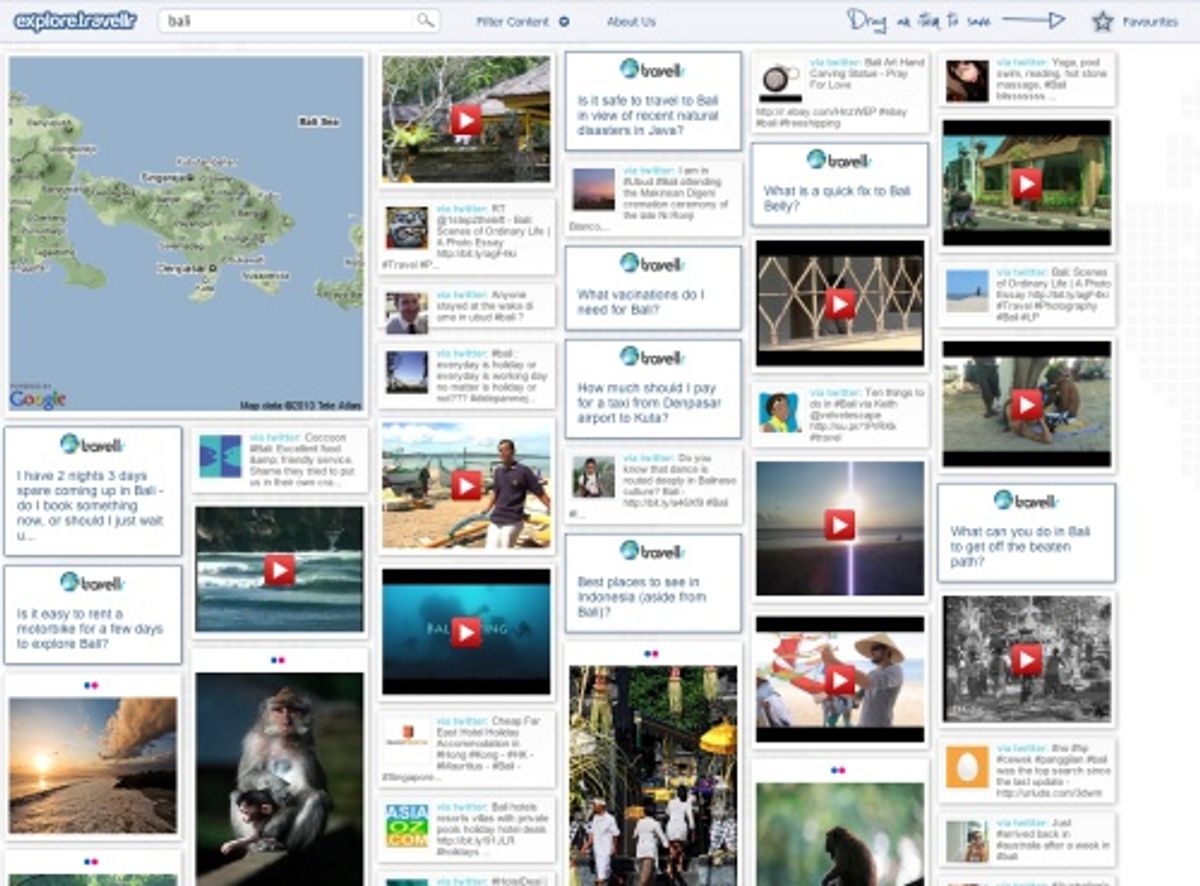Click the 'What vacinations do I need for Bali?' card
Screen dimensions: 1200x886
click(653, 288)
